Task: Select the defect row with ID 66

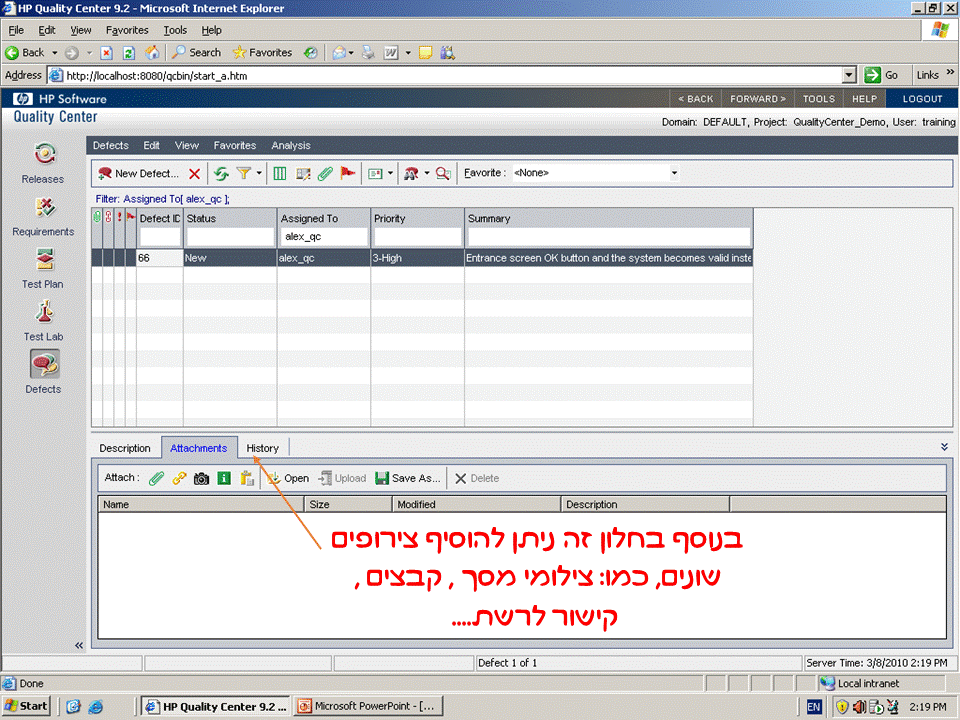Action: coord(422,258)
